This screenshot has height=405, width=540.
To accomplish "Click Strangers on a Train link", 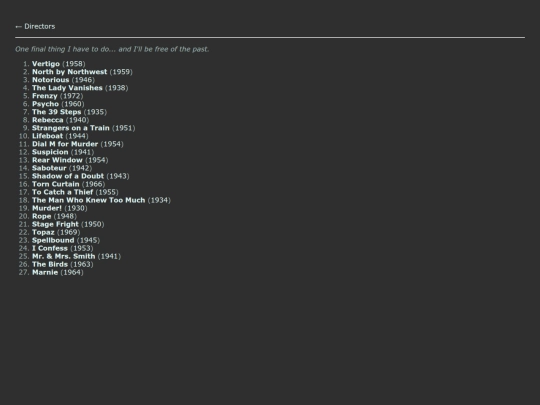I will [71, 128].
